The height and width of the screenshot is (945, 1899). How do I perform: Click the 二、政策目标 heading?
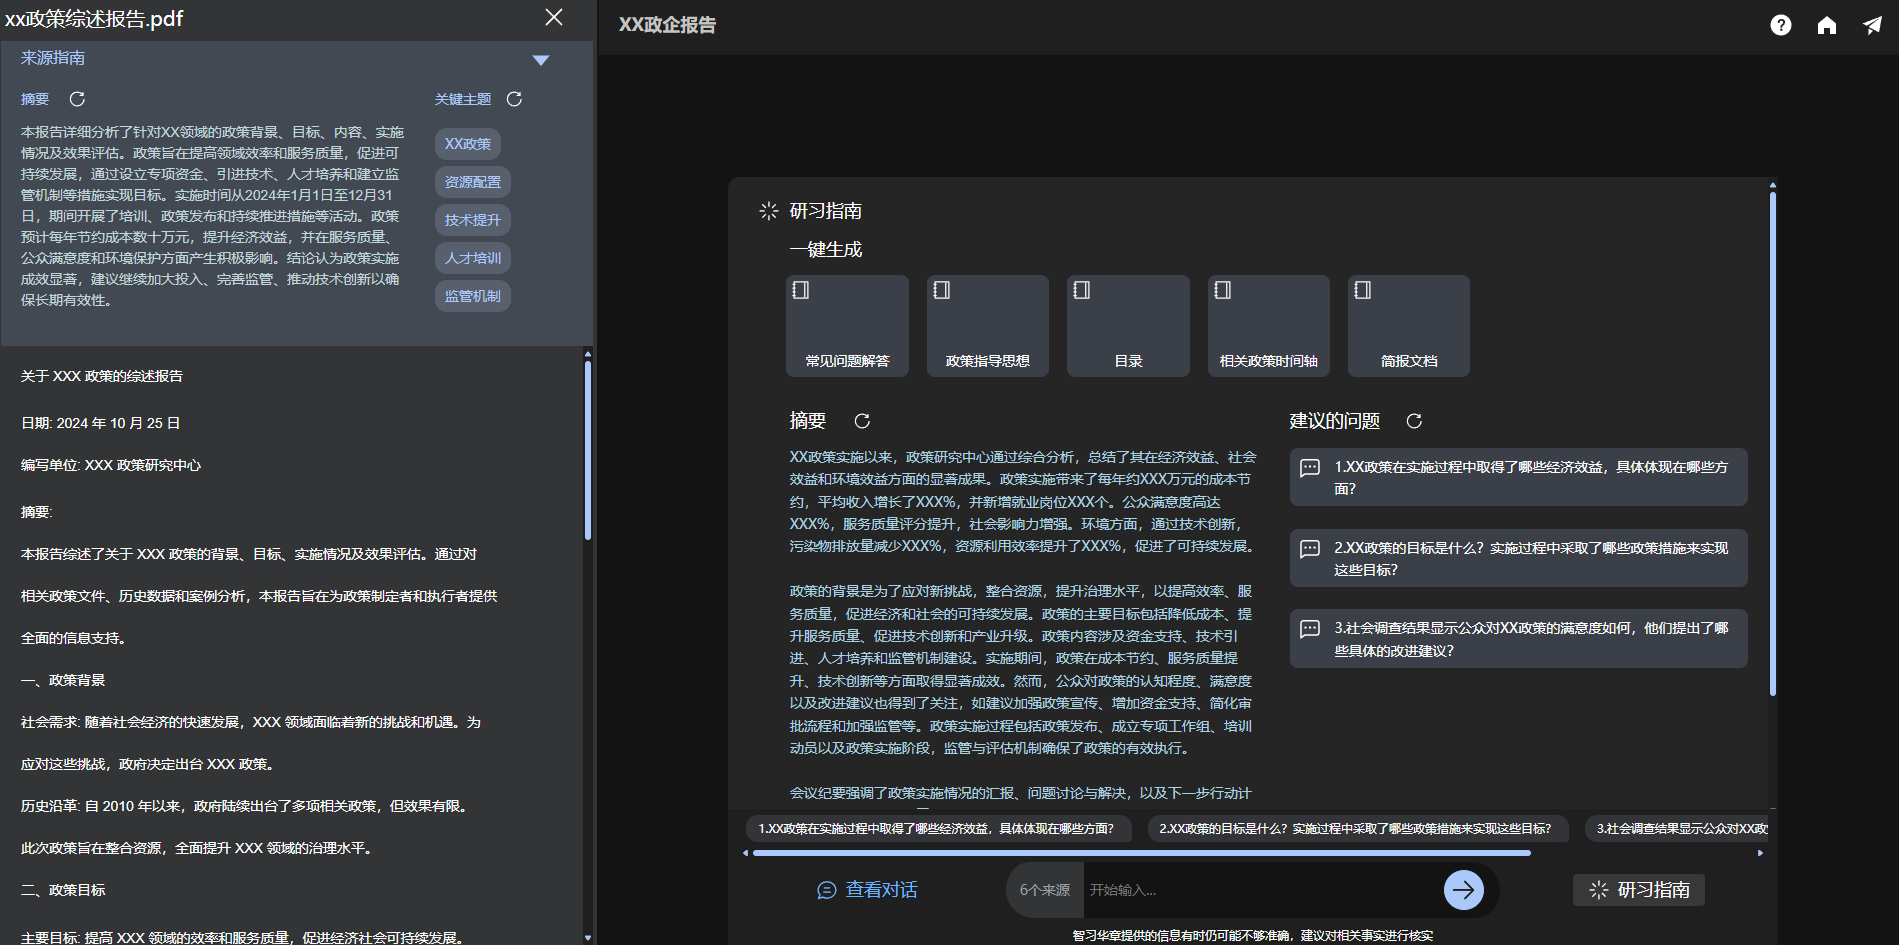63,891
